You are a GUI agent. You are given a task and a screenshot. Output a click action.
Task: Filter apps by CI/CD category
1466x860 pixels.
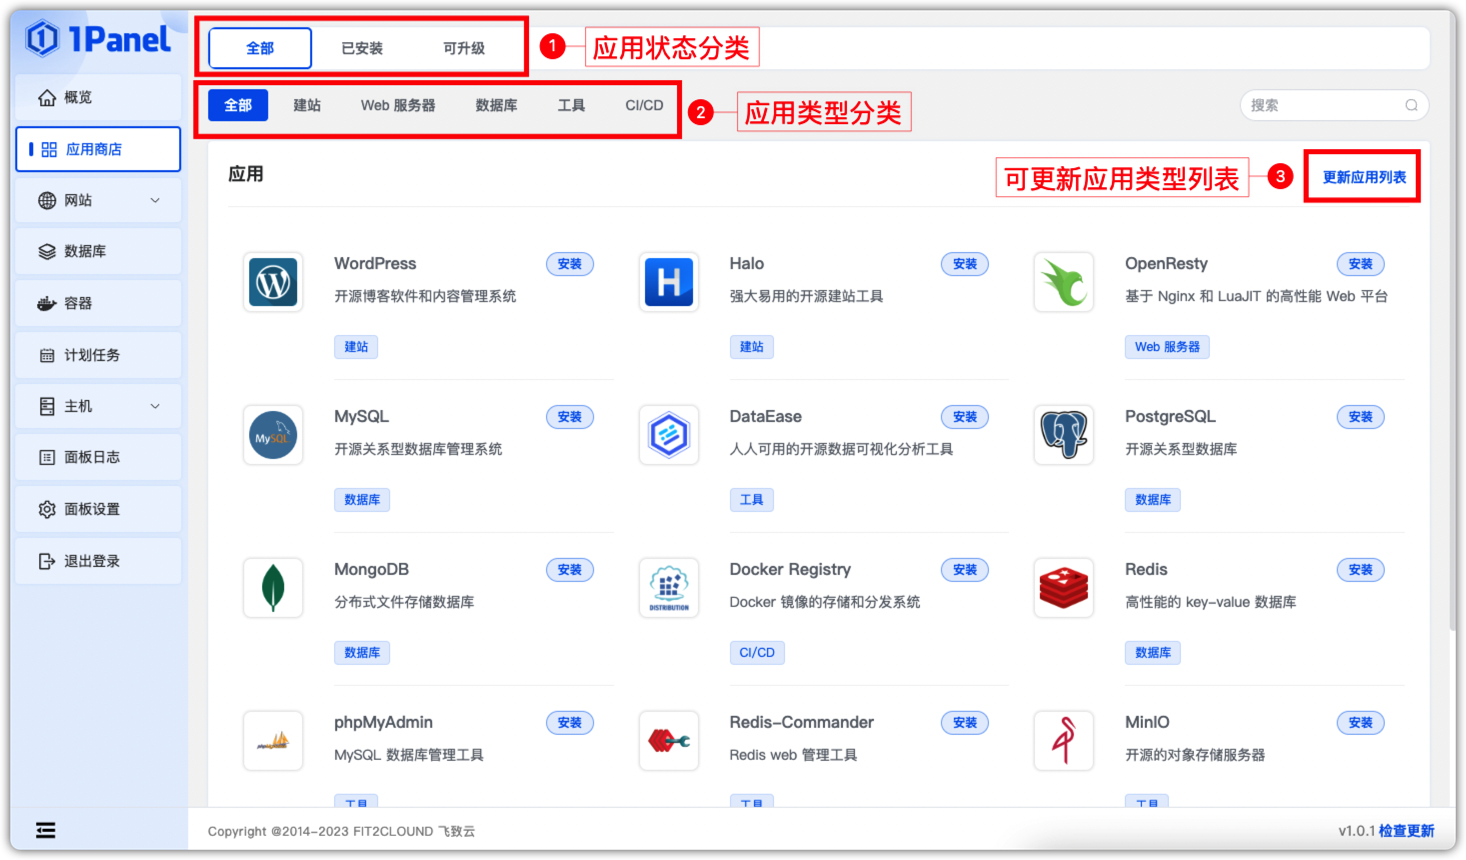click(x=644, y=105)
